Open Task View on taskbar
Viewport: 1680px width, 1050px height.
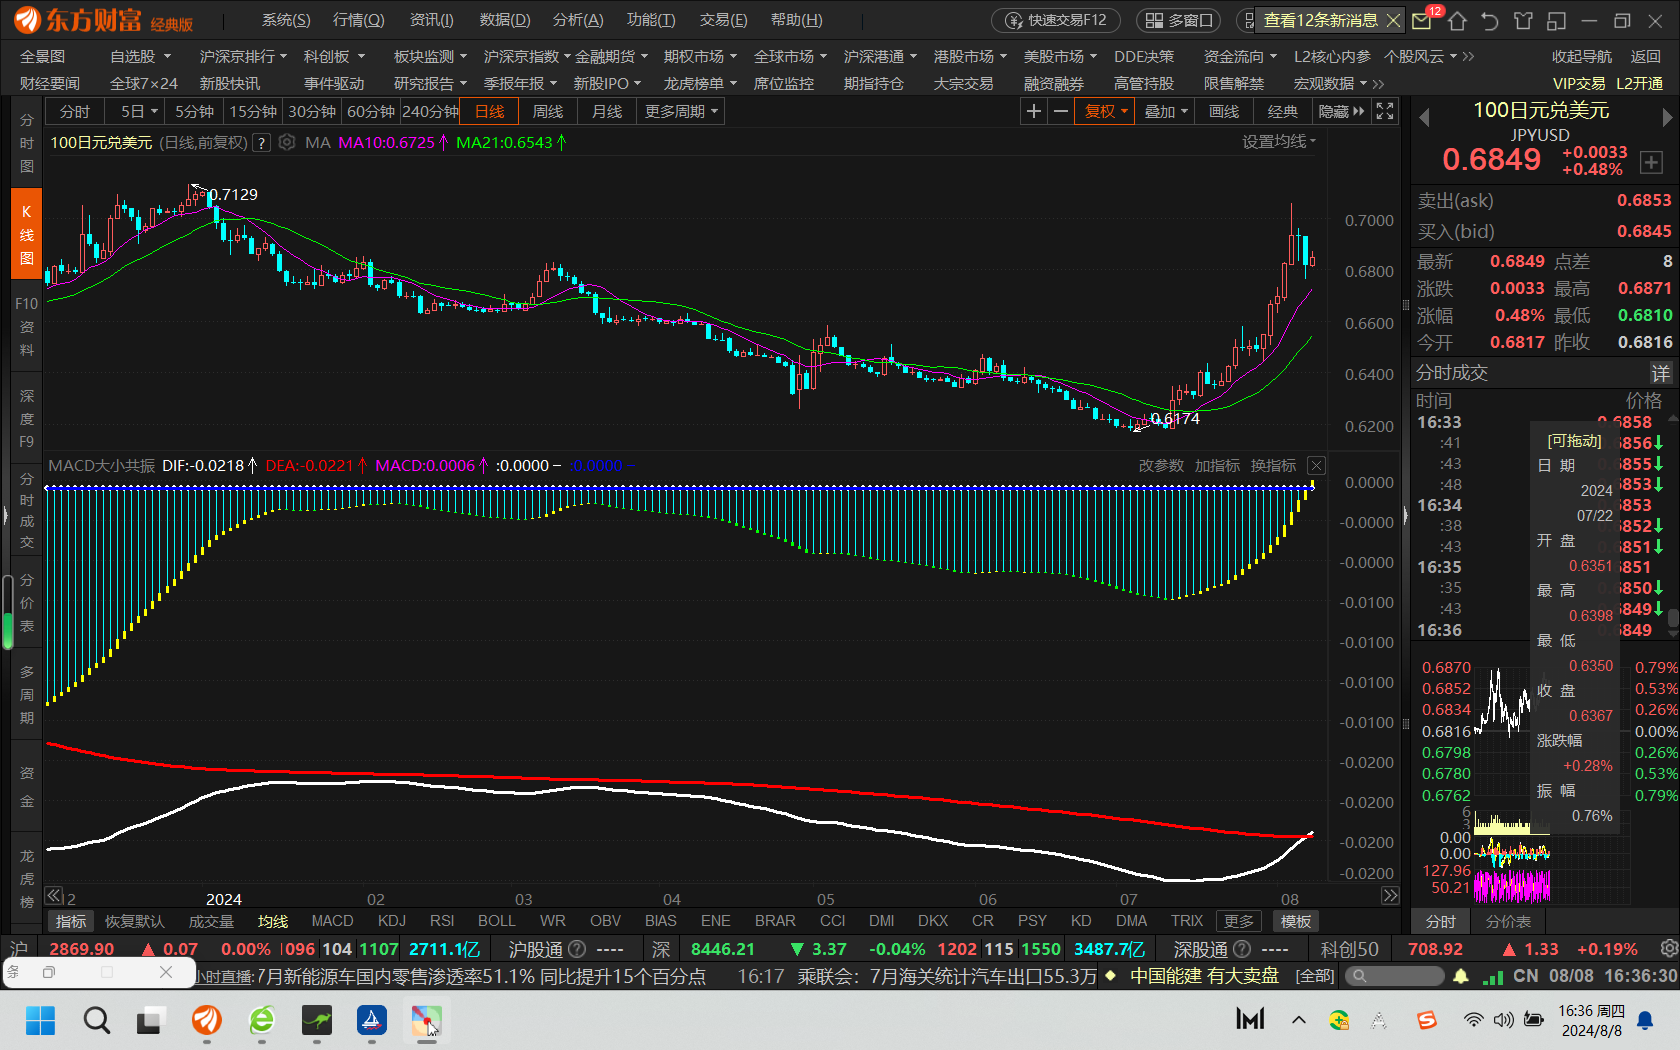150,1020
